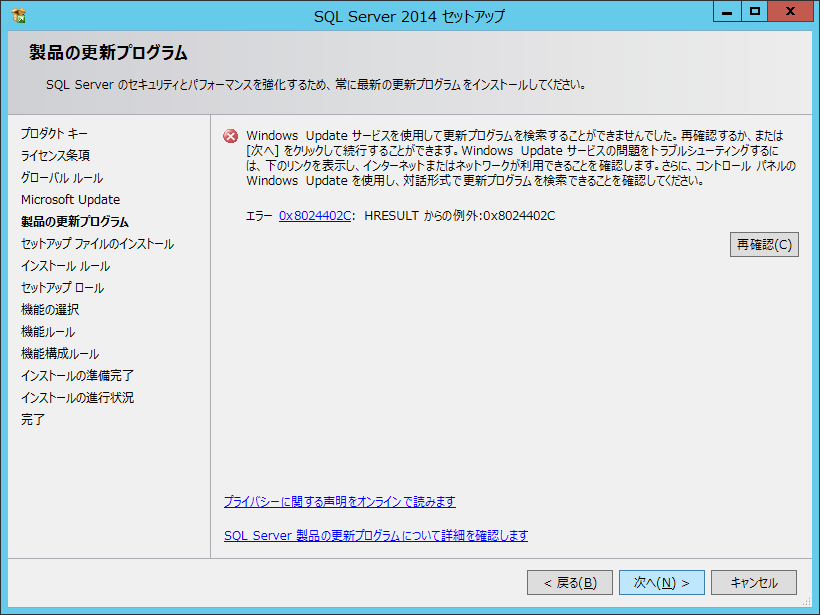Maximize the setup window
Image resolution: width=820 pixels, height=615 pixels.
click(754, 11)
